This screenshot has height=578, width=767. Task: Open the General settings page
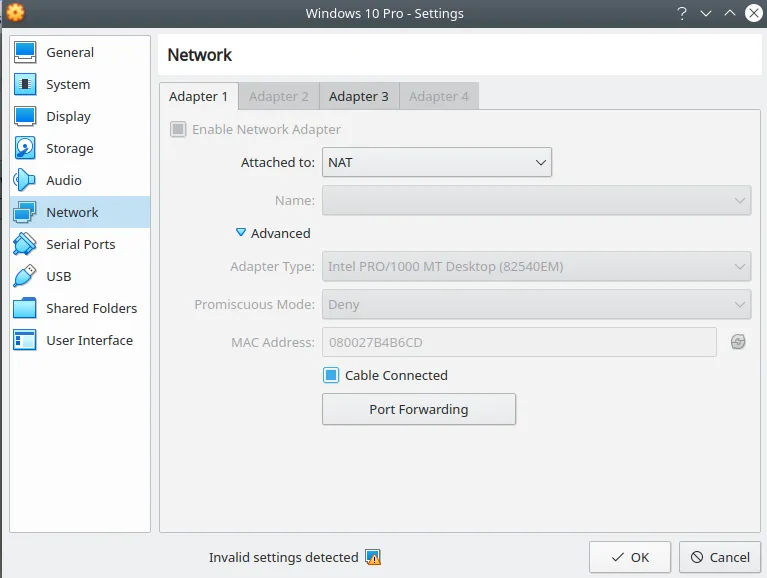click(x=80, y=52)
